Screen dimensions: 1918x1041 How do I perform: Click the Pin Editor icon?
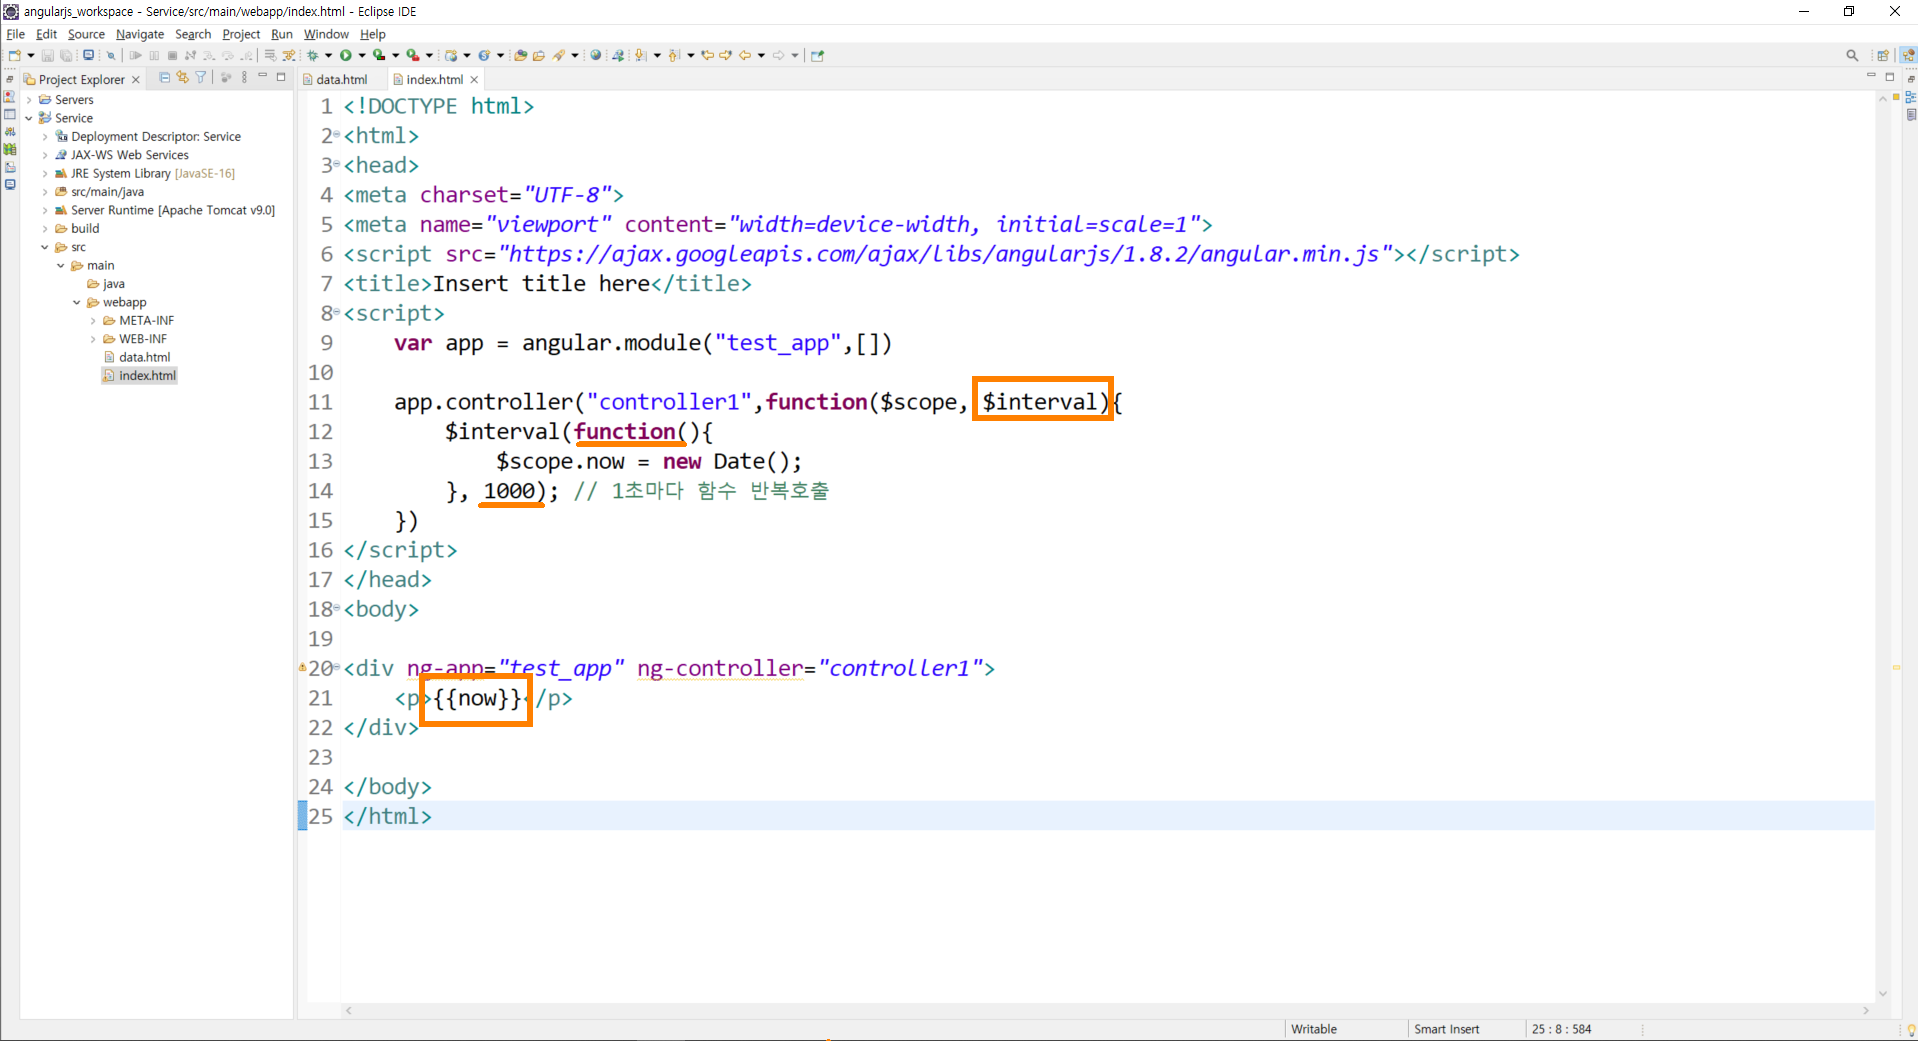(818, 56)
